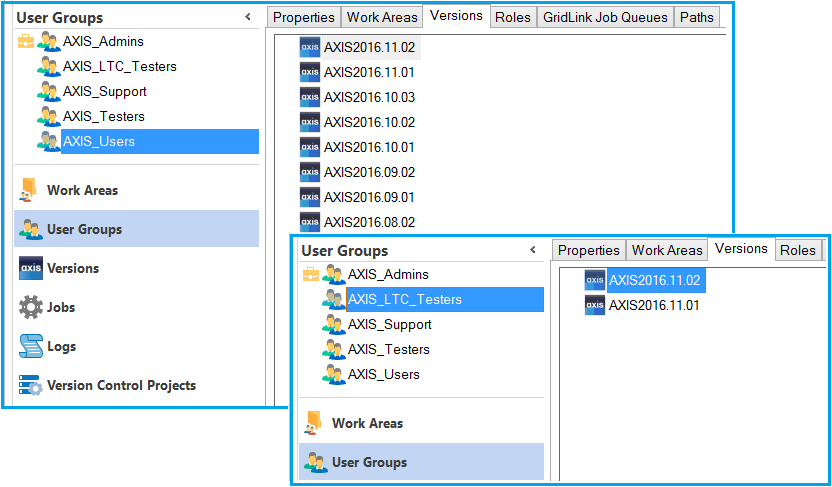Go to User Groups section in front window
The image size is (832, 487).
pos(421,462)
